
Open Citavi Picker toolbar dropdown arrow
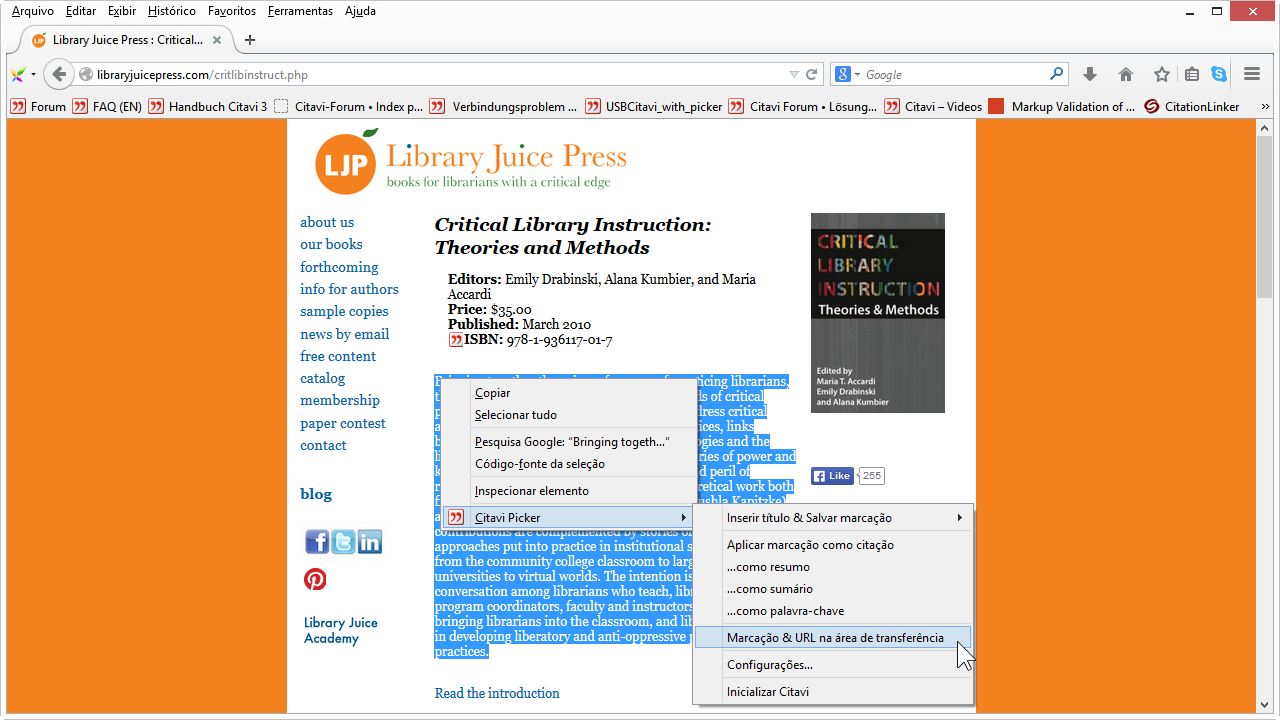coord(33,75)
